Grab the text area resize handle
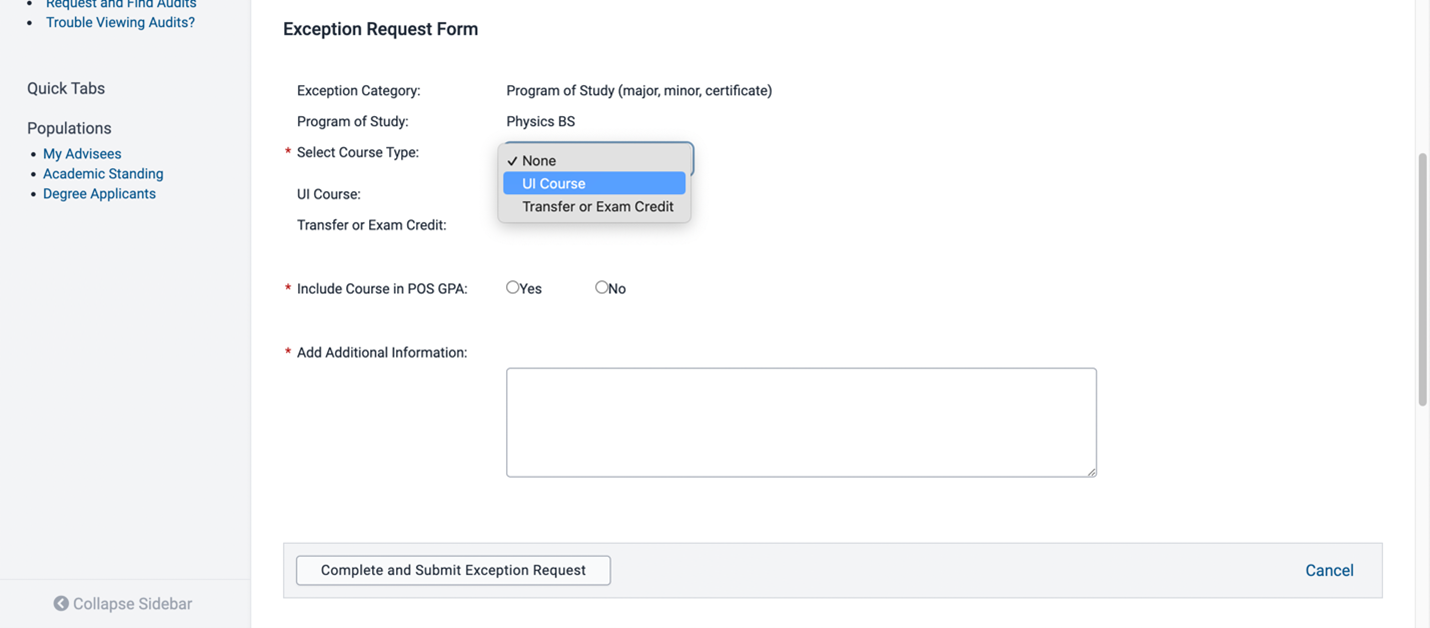The height and width of the screenshot is (628, 1430). [x=1091, y=471]
